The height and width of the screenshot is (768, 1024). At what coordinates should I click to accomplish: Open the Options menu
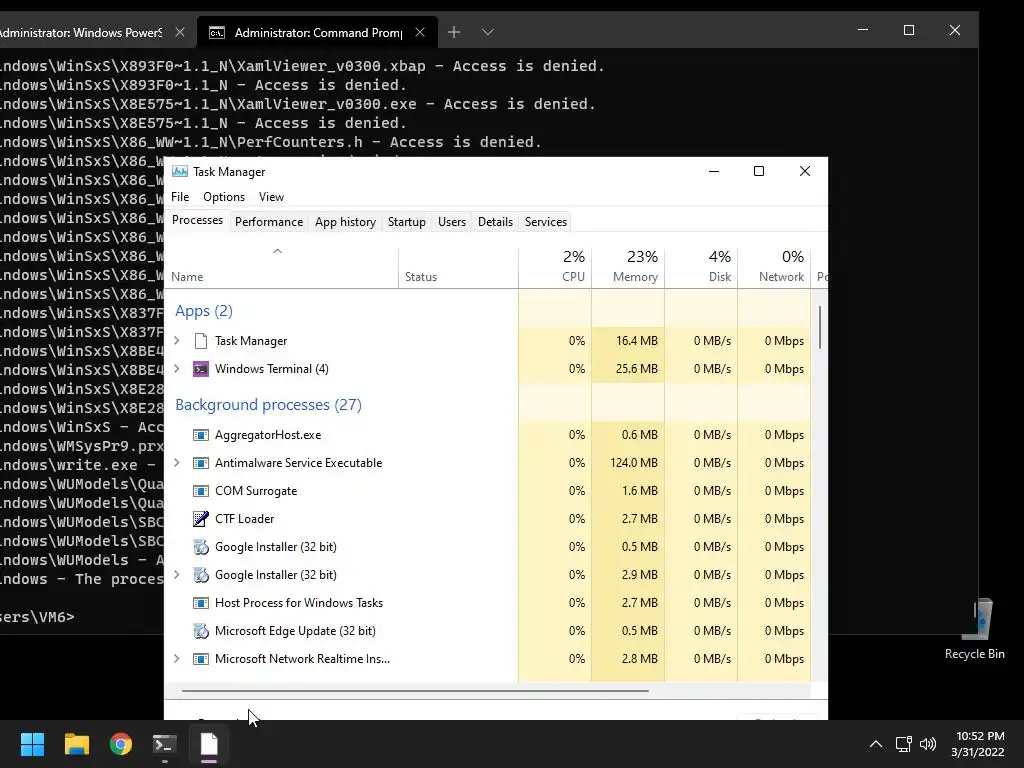coord(224,197)
